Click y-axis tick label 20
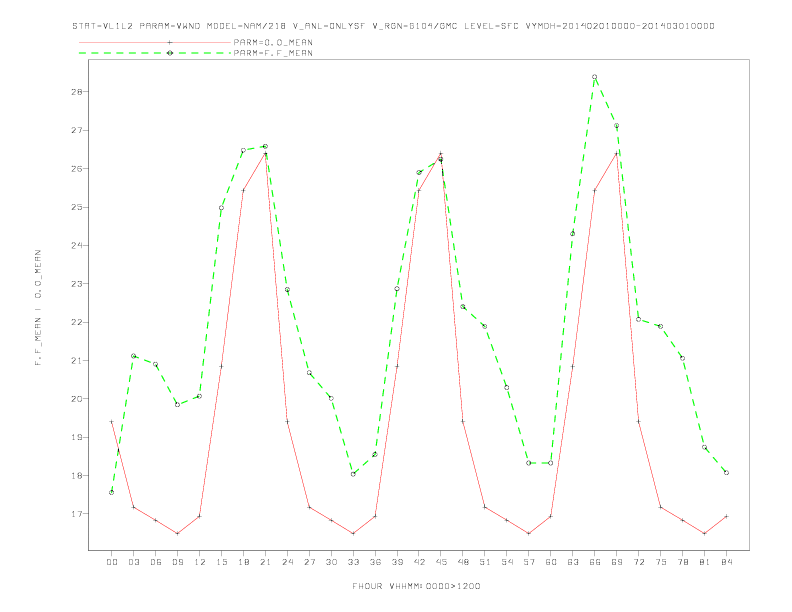The height and width of the screenshot is (612, 792). pyautogui.click(x=77, y=399)
